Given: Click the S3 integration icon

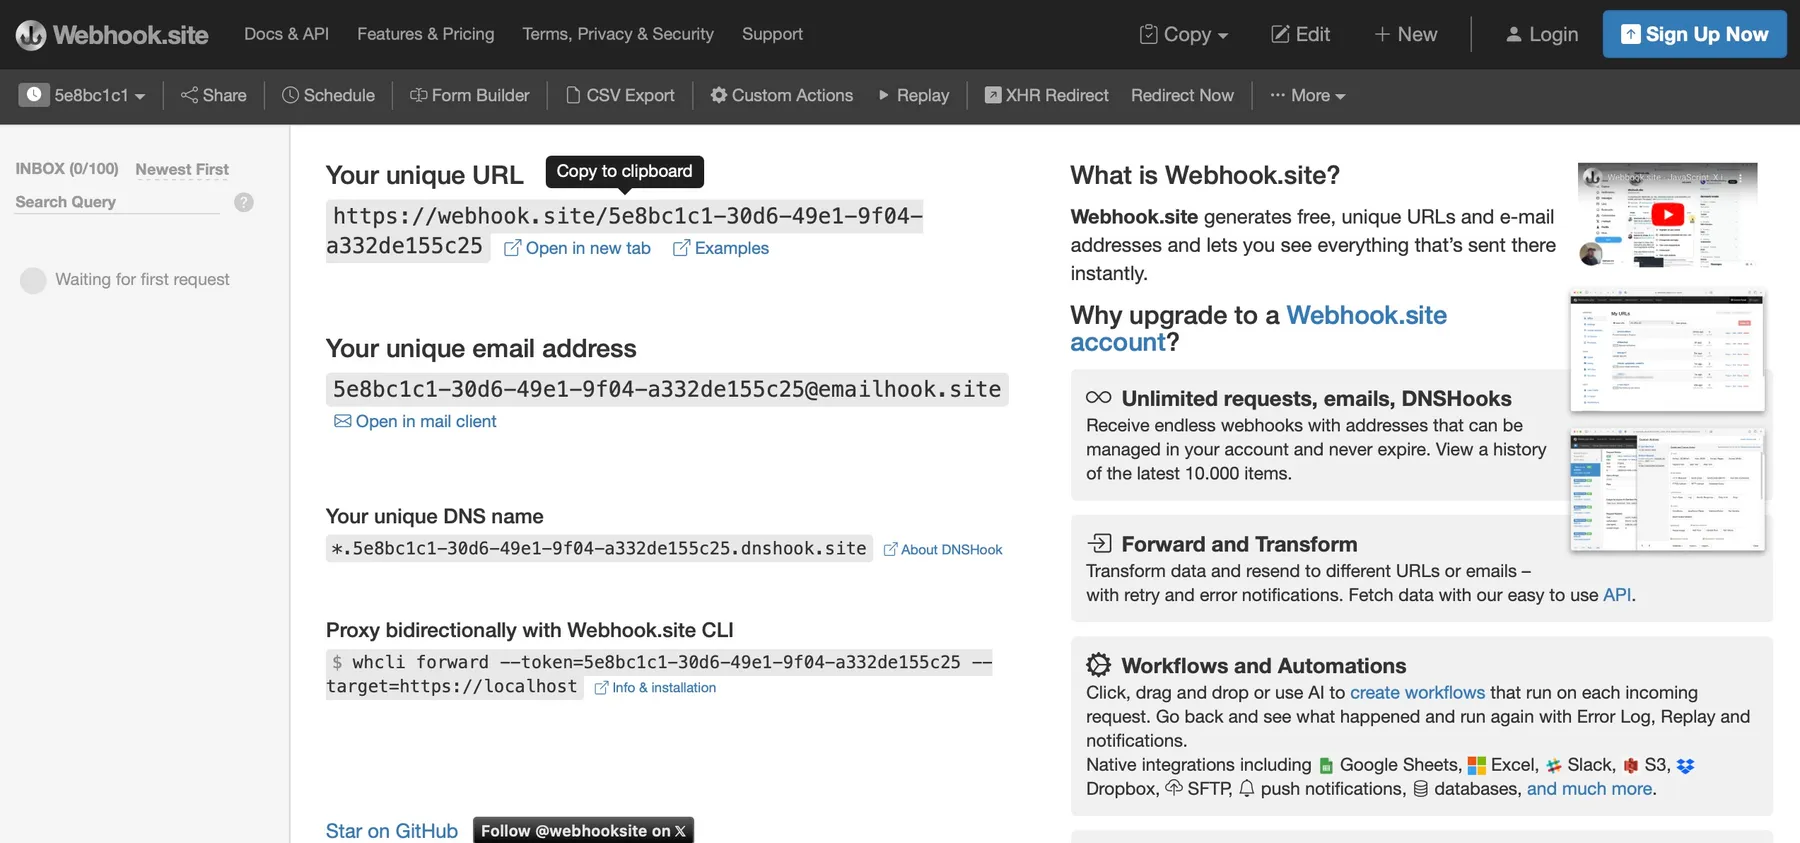Looking at the screenshot, I should (1631, 766).
